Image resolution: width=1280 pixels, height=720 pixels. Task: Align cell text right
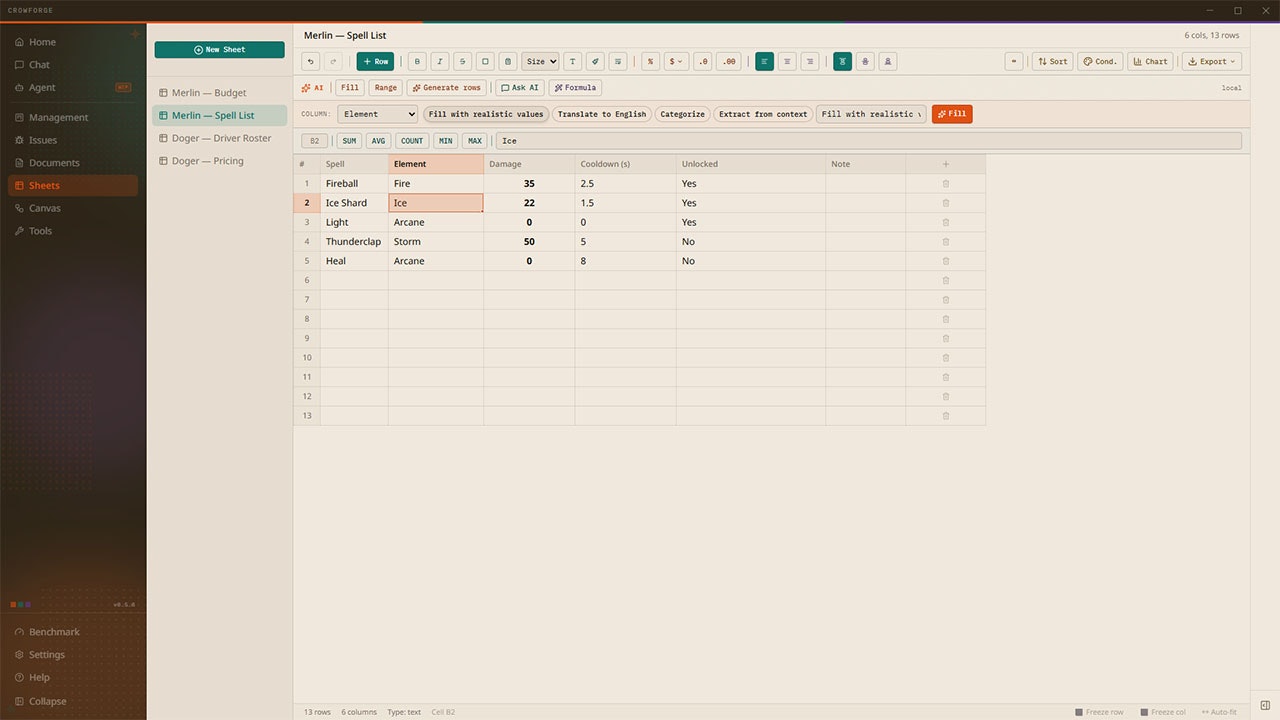[810, 61]
